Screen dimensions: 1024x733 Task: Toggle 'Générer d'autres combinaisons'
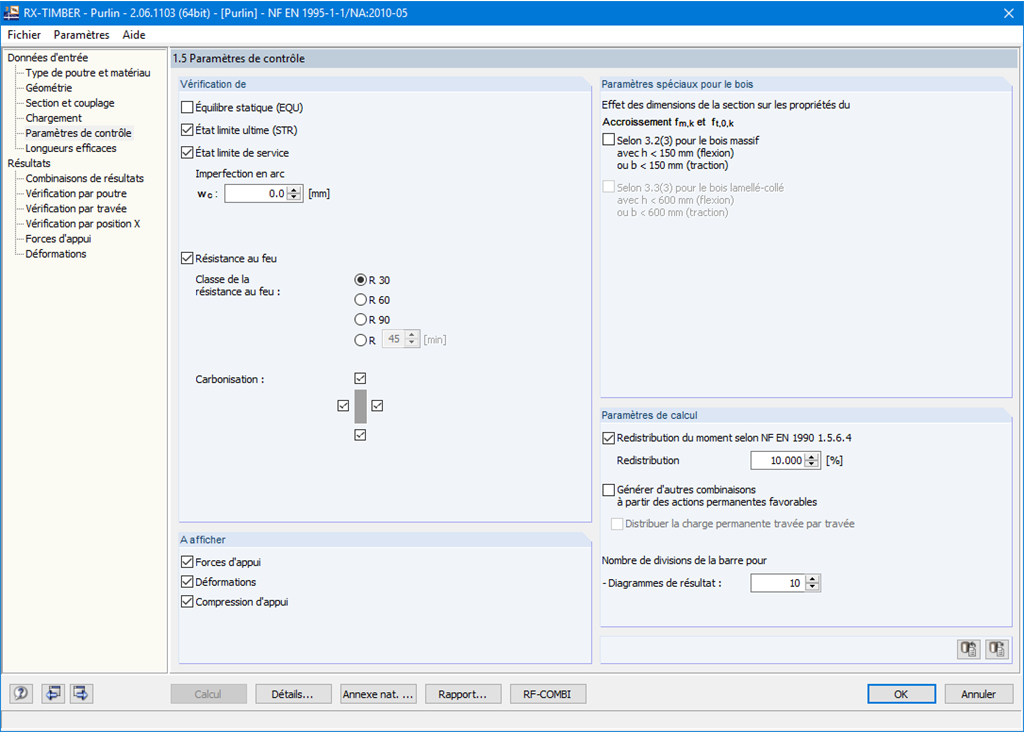(x=606, y=489)
